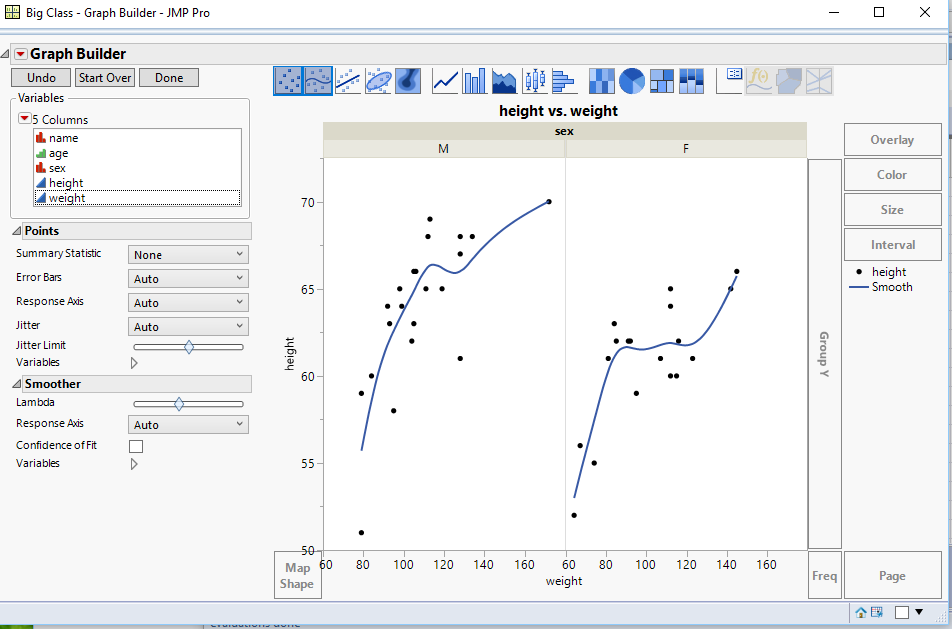
Task: Open the data table icon in status bar
Action: pyautogui.click(x=877, y=612)
